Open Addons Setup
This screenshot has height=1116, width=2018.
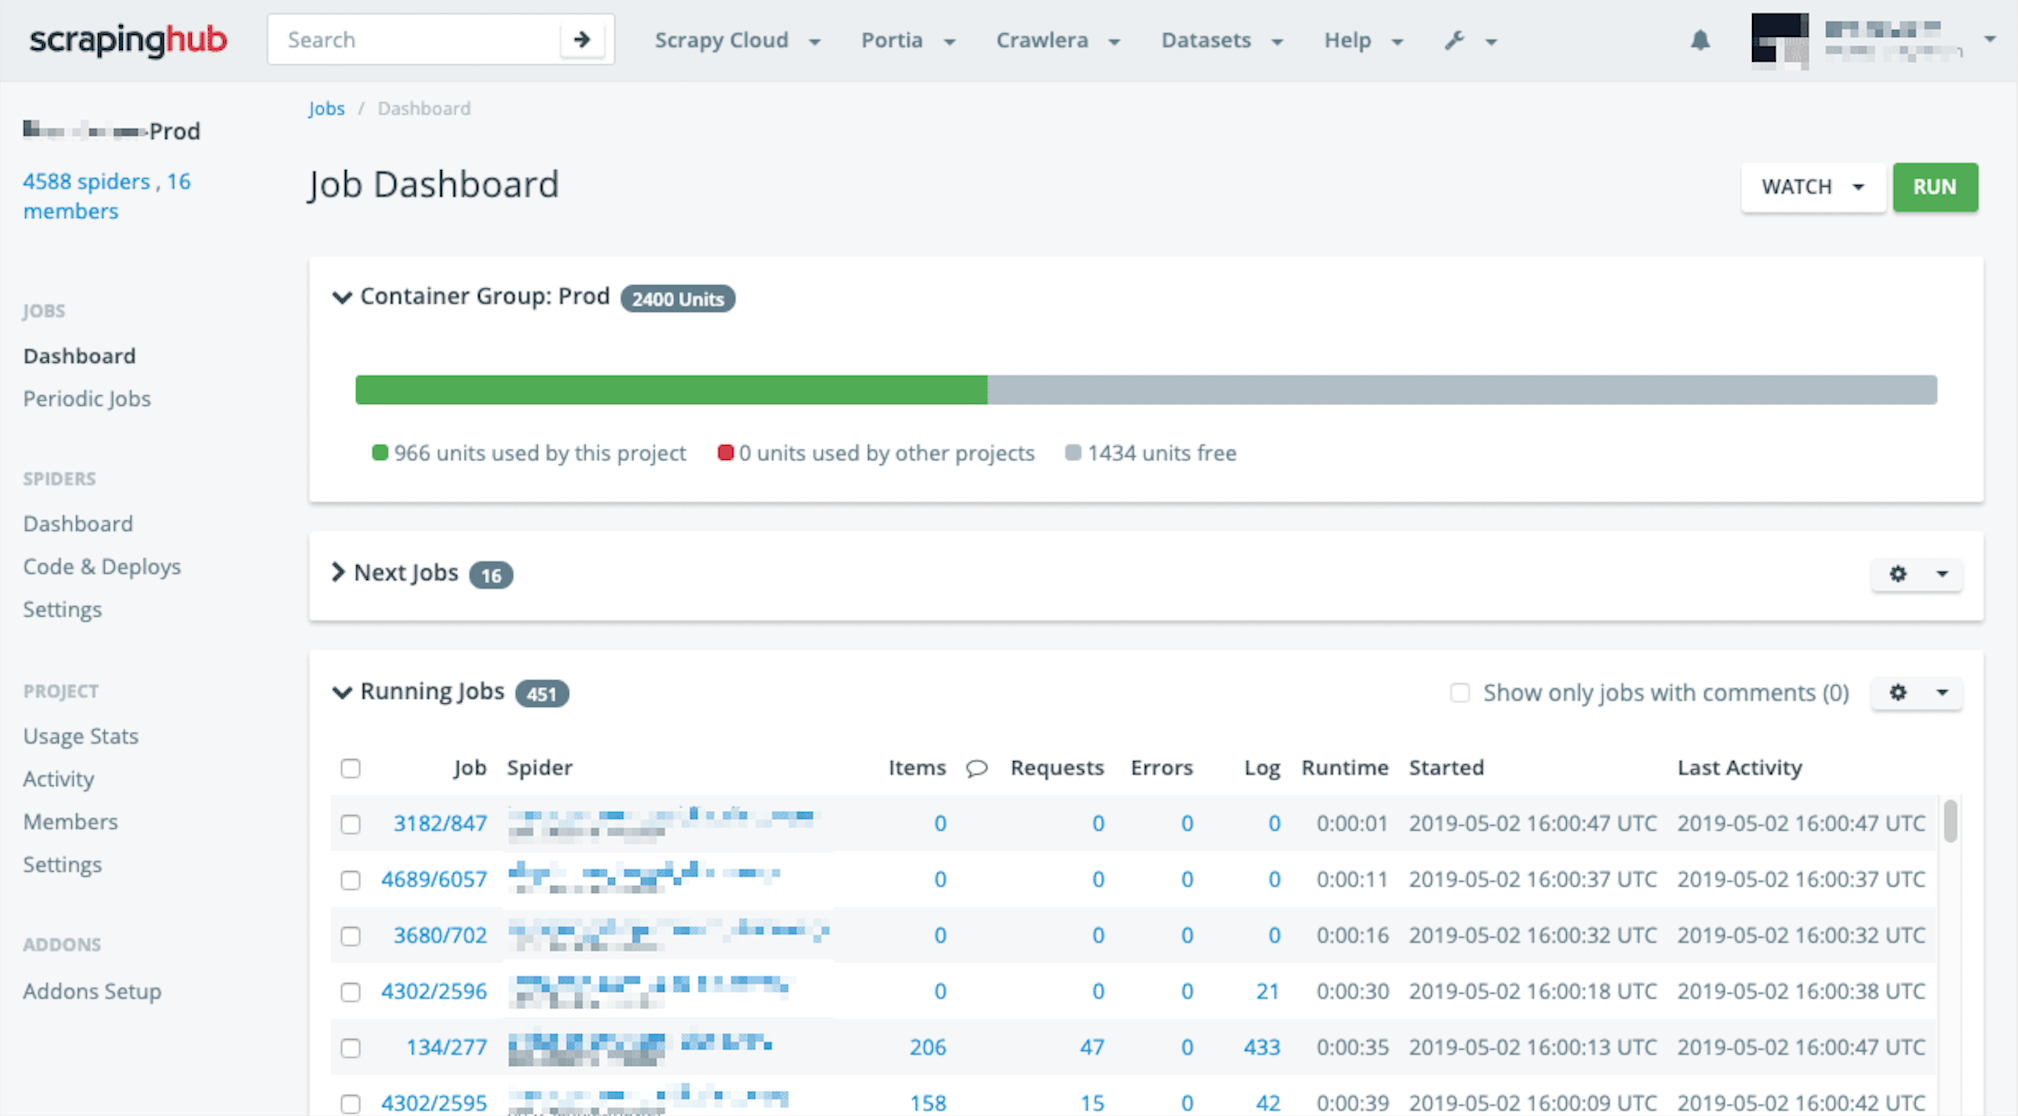coord(92,991)
